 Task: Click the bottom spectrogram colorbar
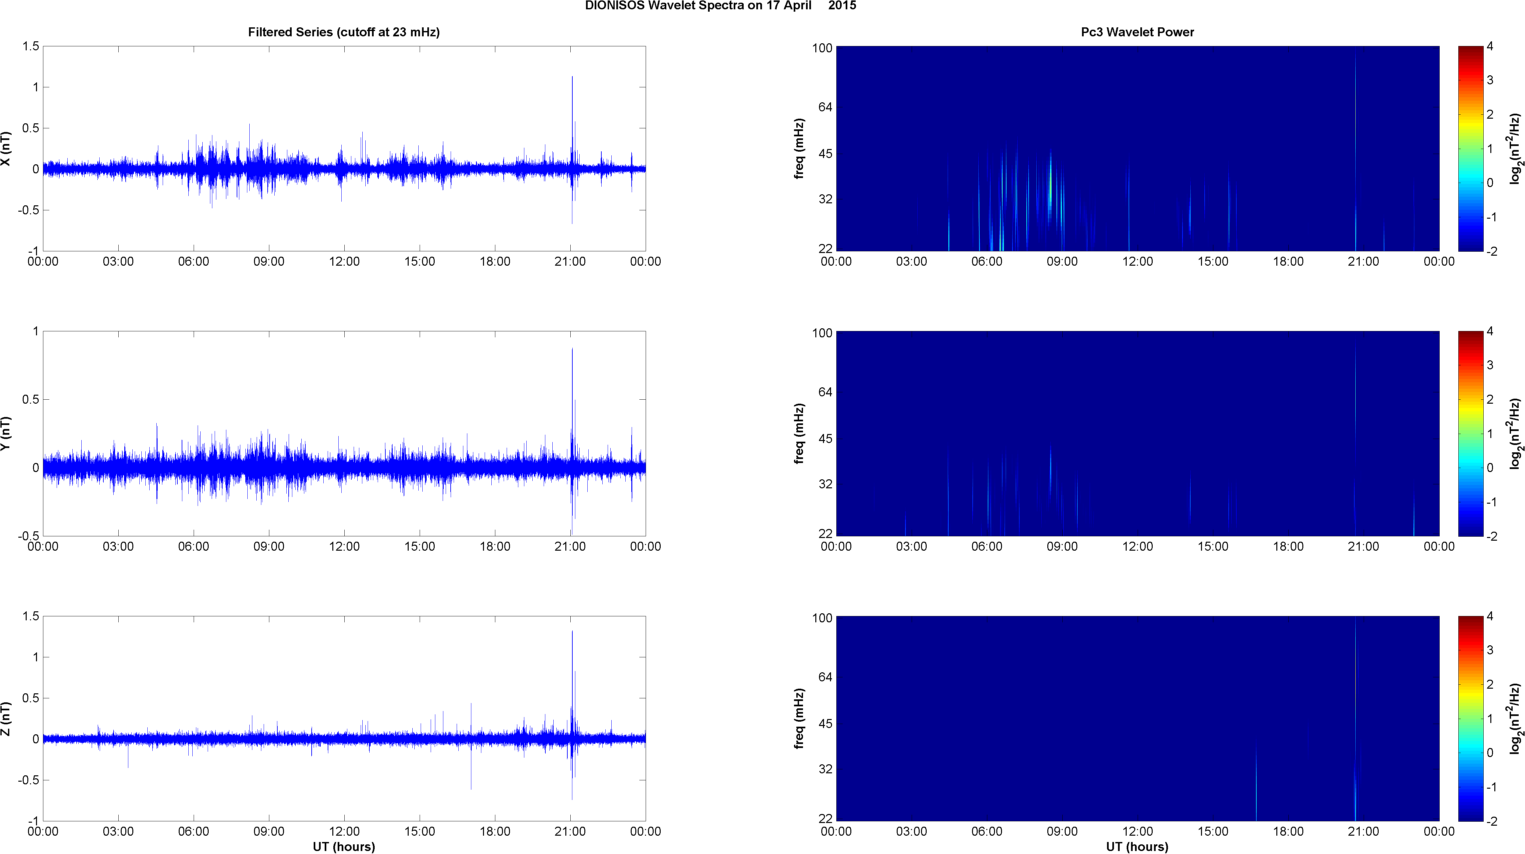pos(1470,719)
